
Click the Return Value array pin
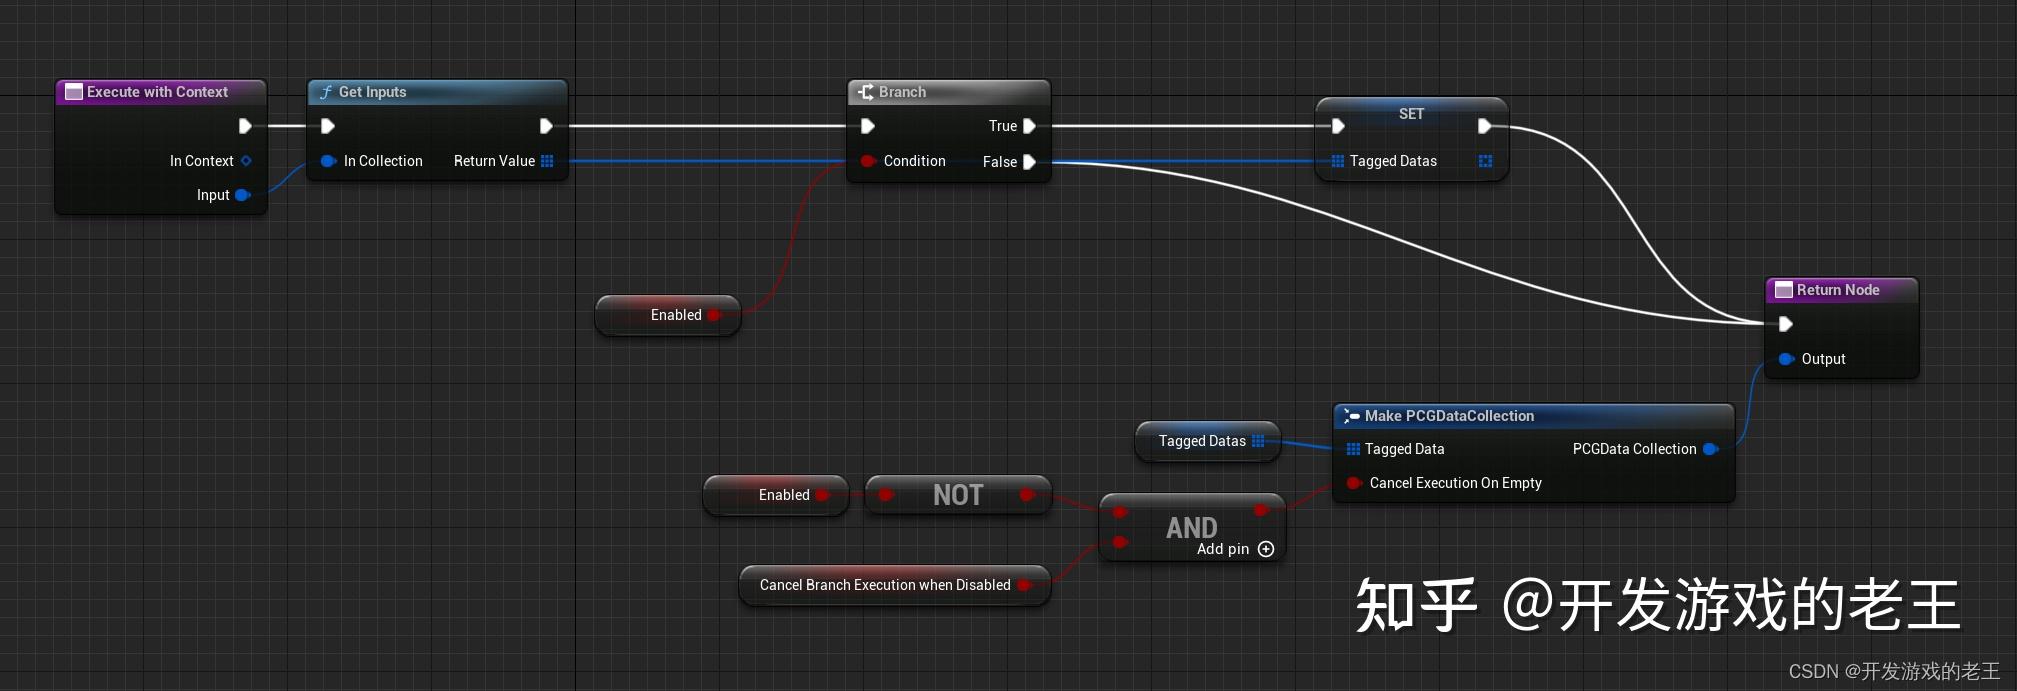547,161
